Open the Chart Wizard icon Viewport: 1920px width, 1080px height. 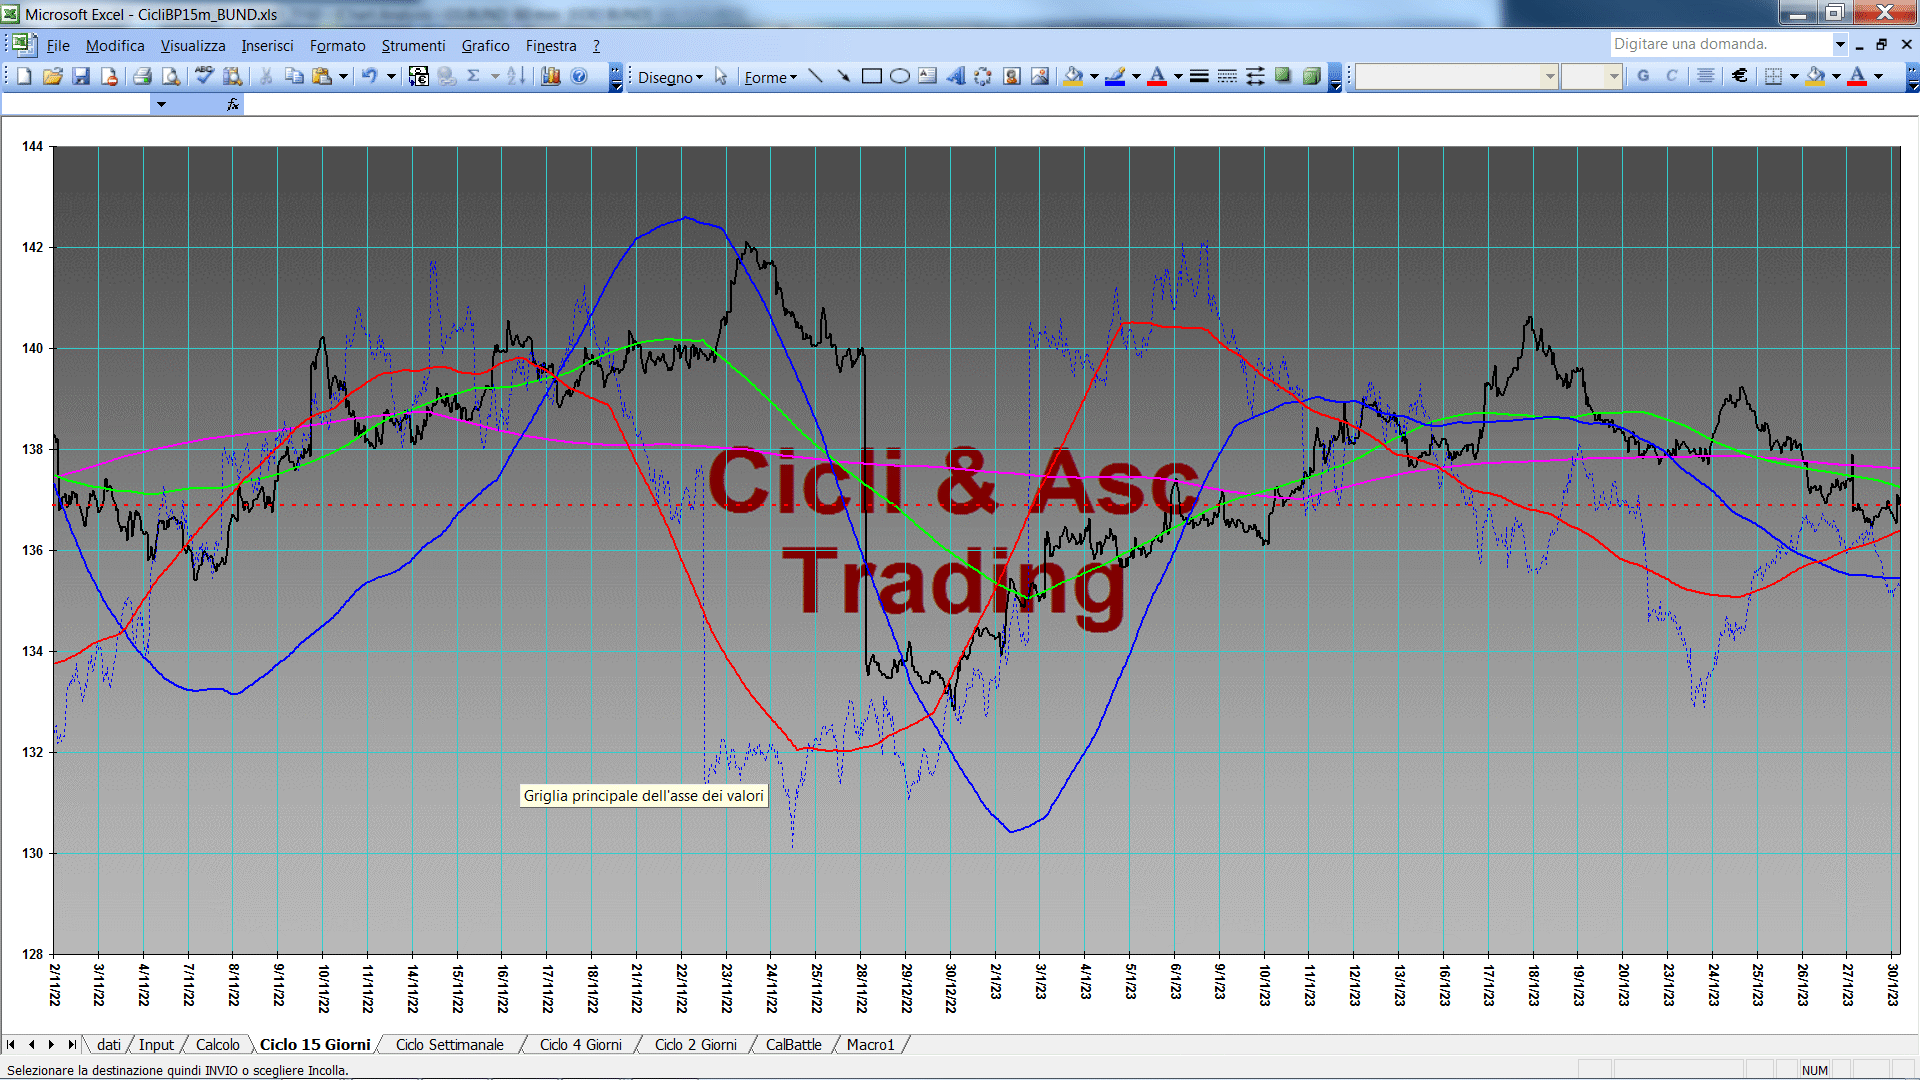click(x=550, y=76)
